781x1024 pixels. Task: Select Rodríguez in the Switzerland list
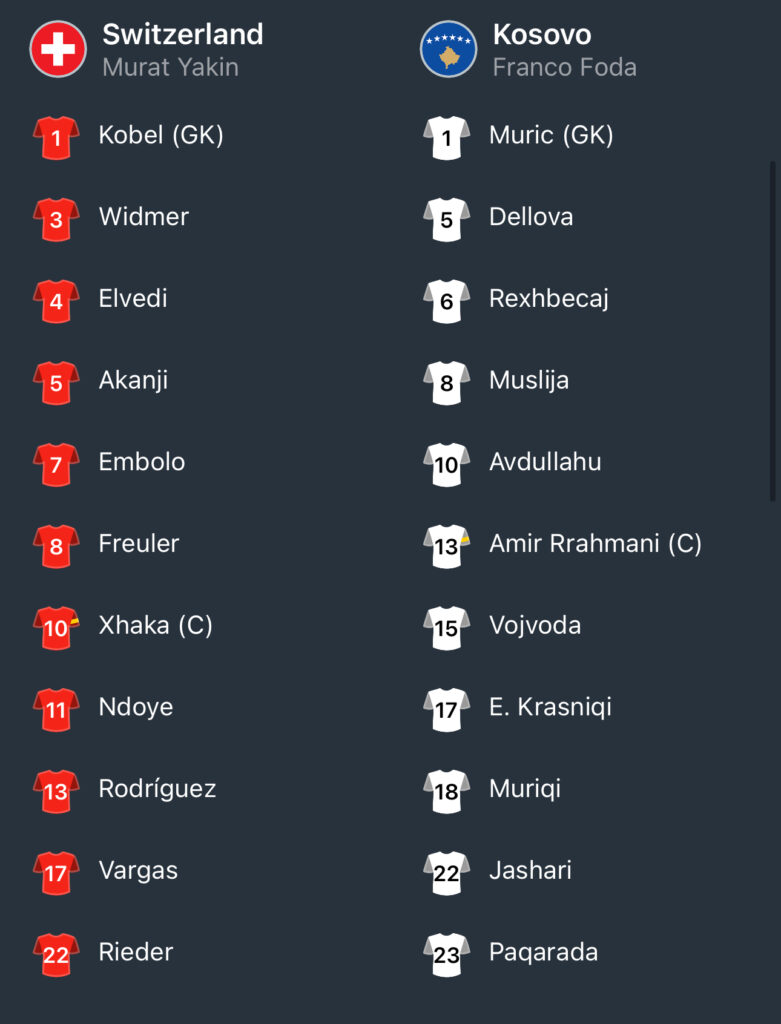click(x=157, y=789)
